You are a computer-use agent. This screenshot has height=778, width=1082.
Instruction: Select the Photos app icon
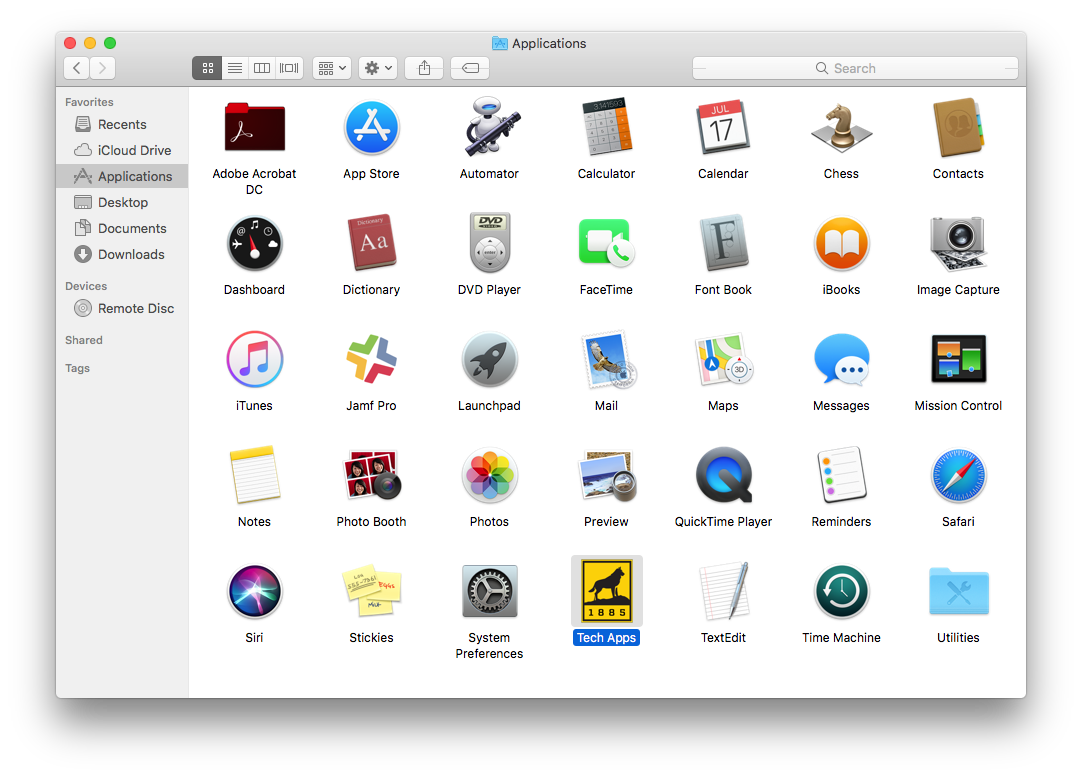point(489,476)
